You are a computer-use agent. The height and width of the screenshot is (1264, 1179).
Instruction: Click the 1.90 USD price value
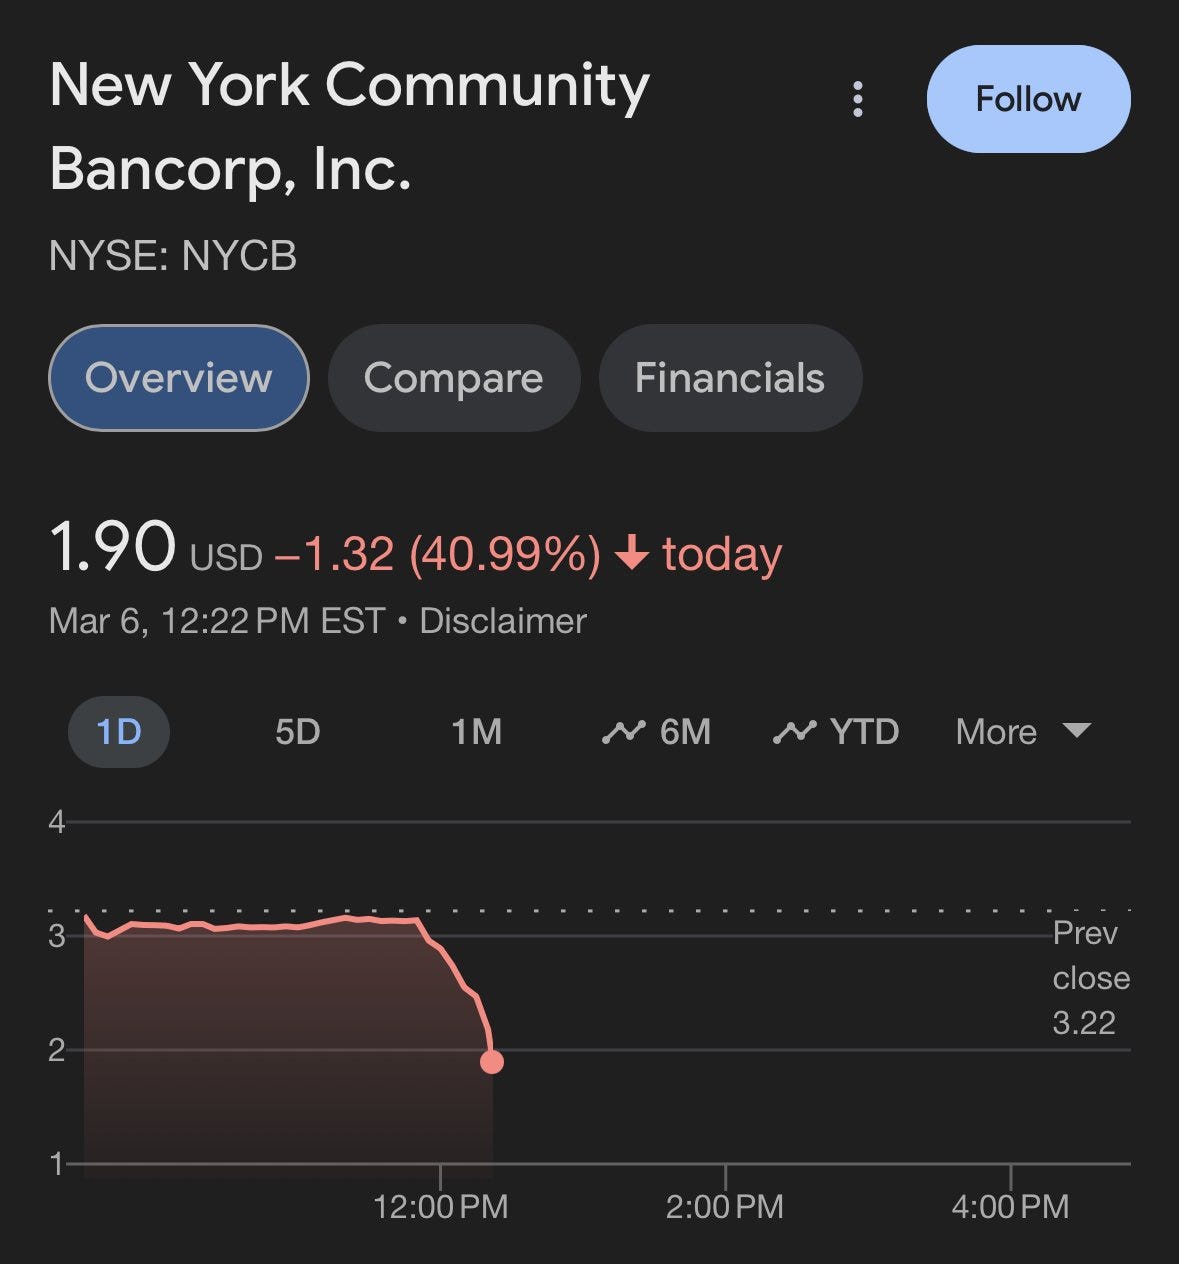tap(112, 549)
